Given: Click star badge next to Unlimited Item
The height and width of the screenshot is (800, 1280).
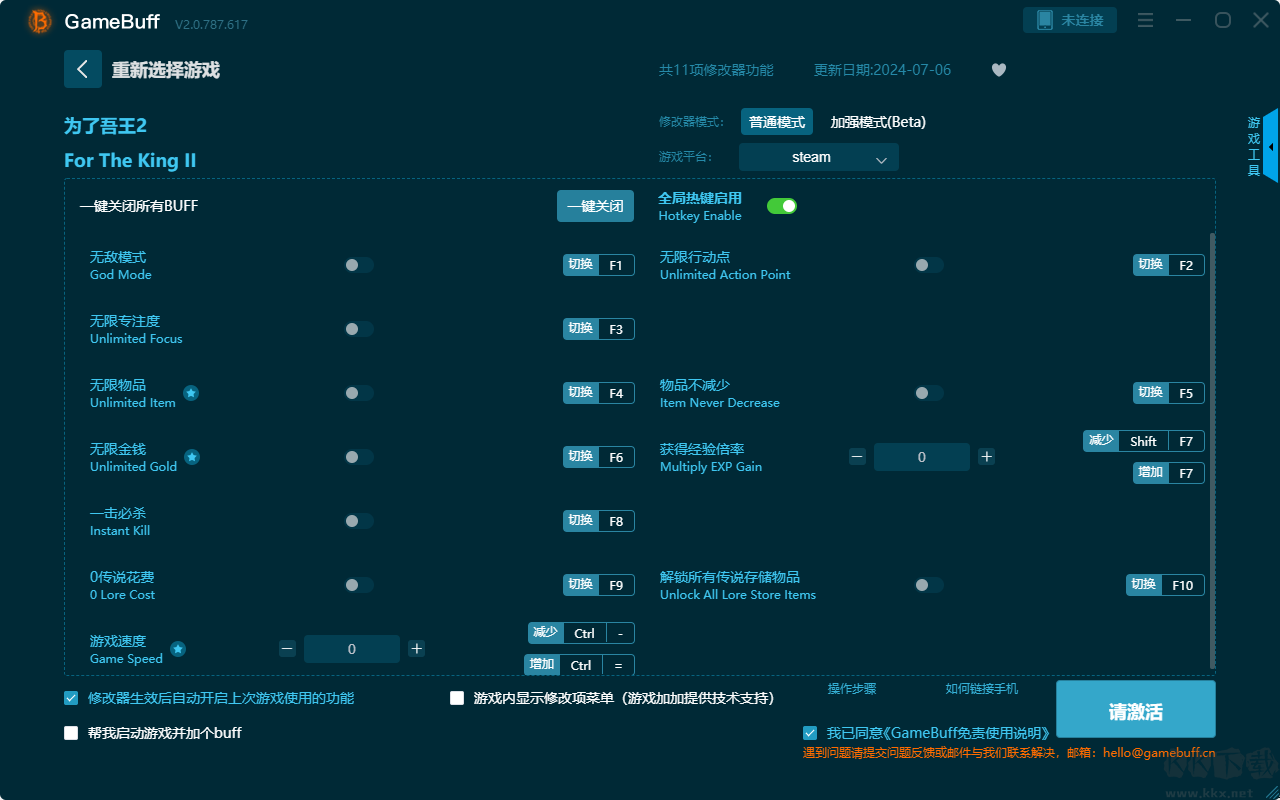Looking at the screenshot, I should [191, 393].
